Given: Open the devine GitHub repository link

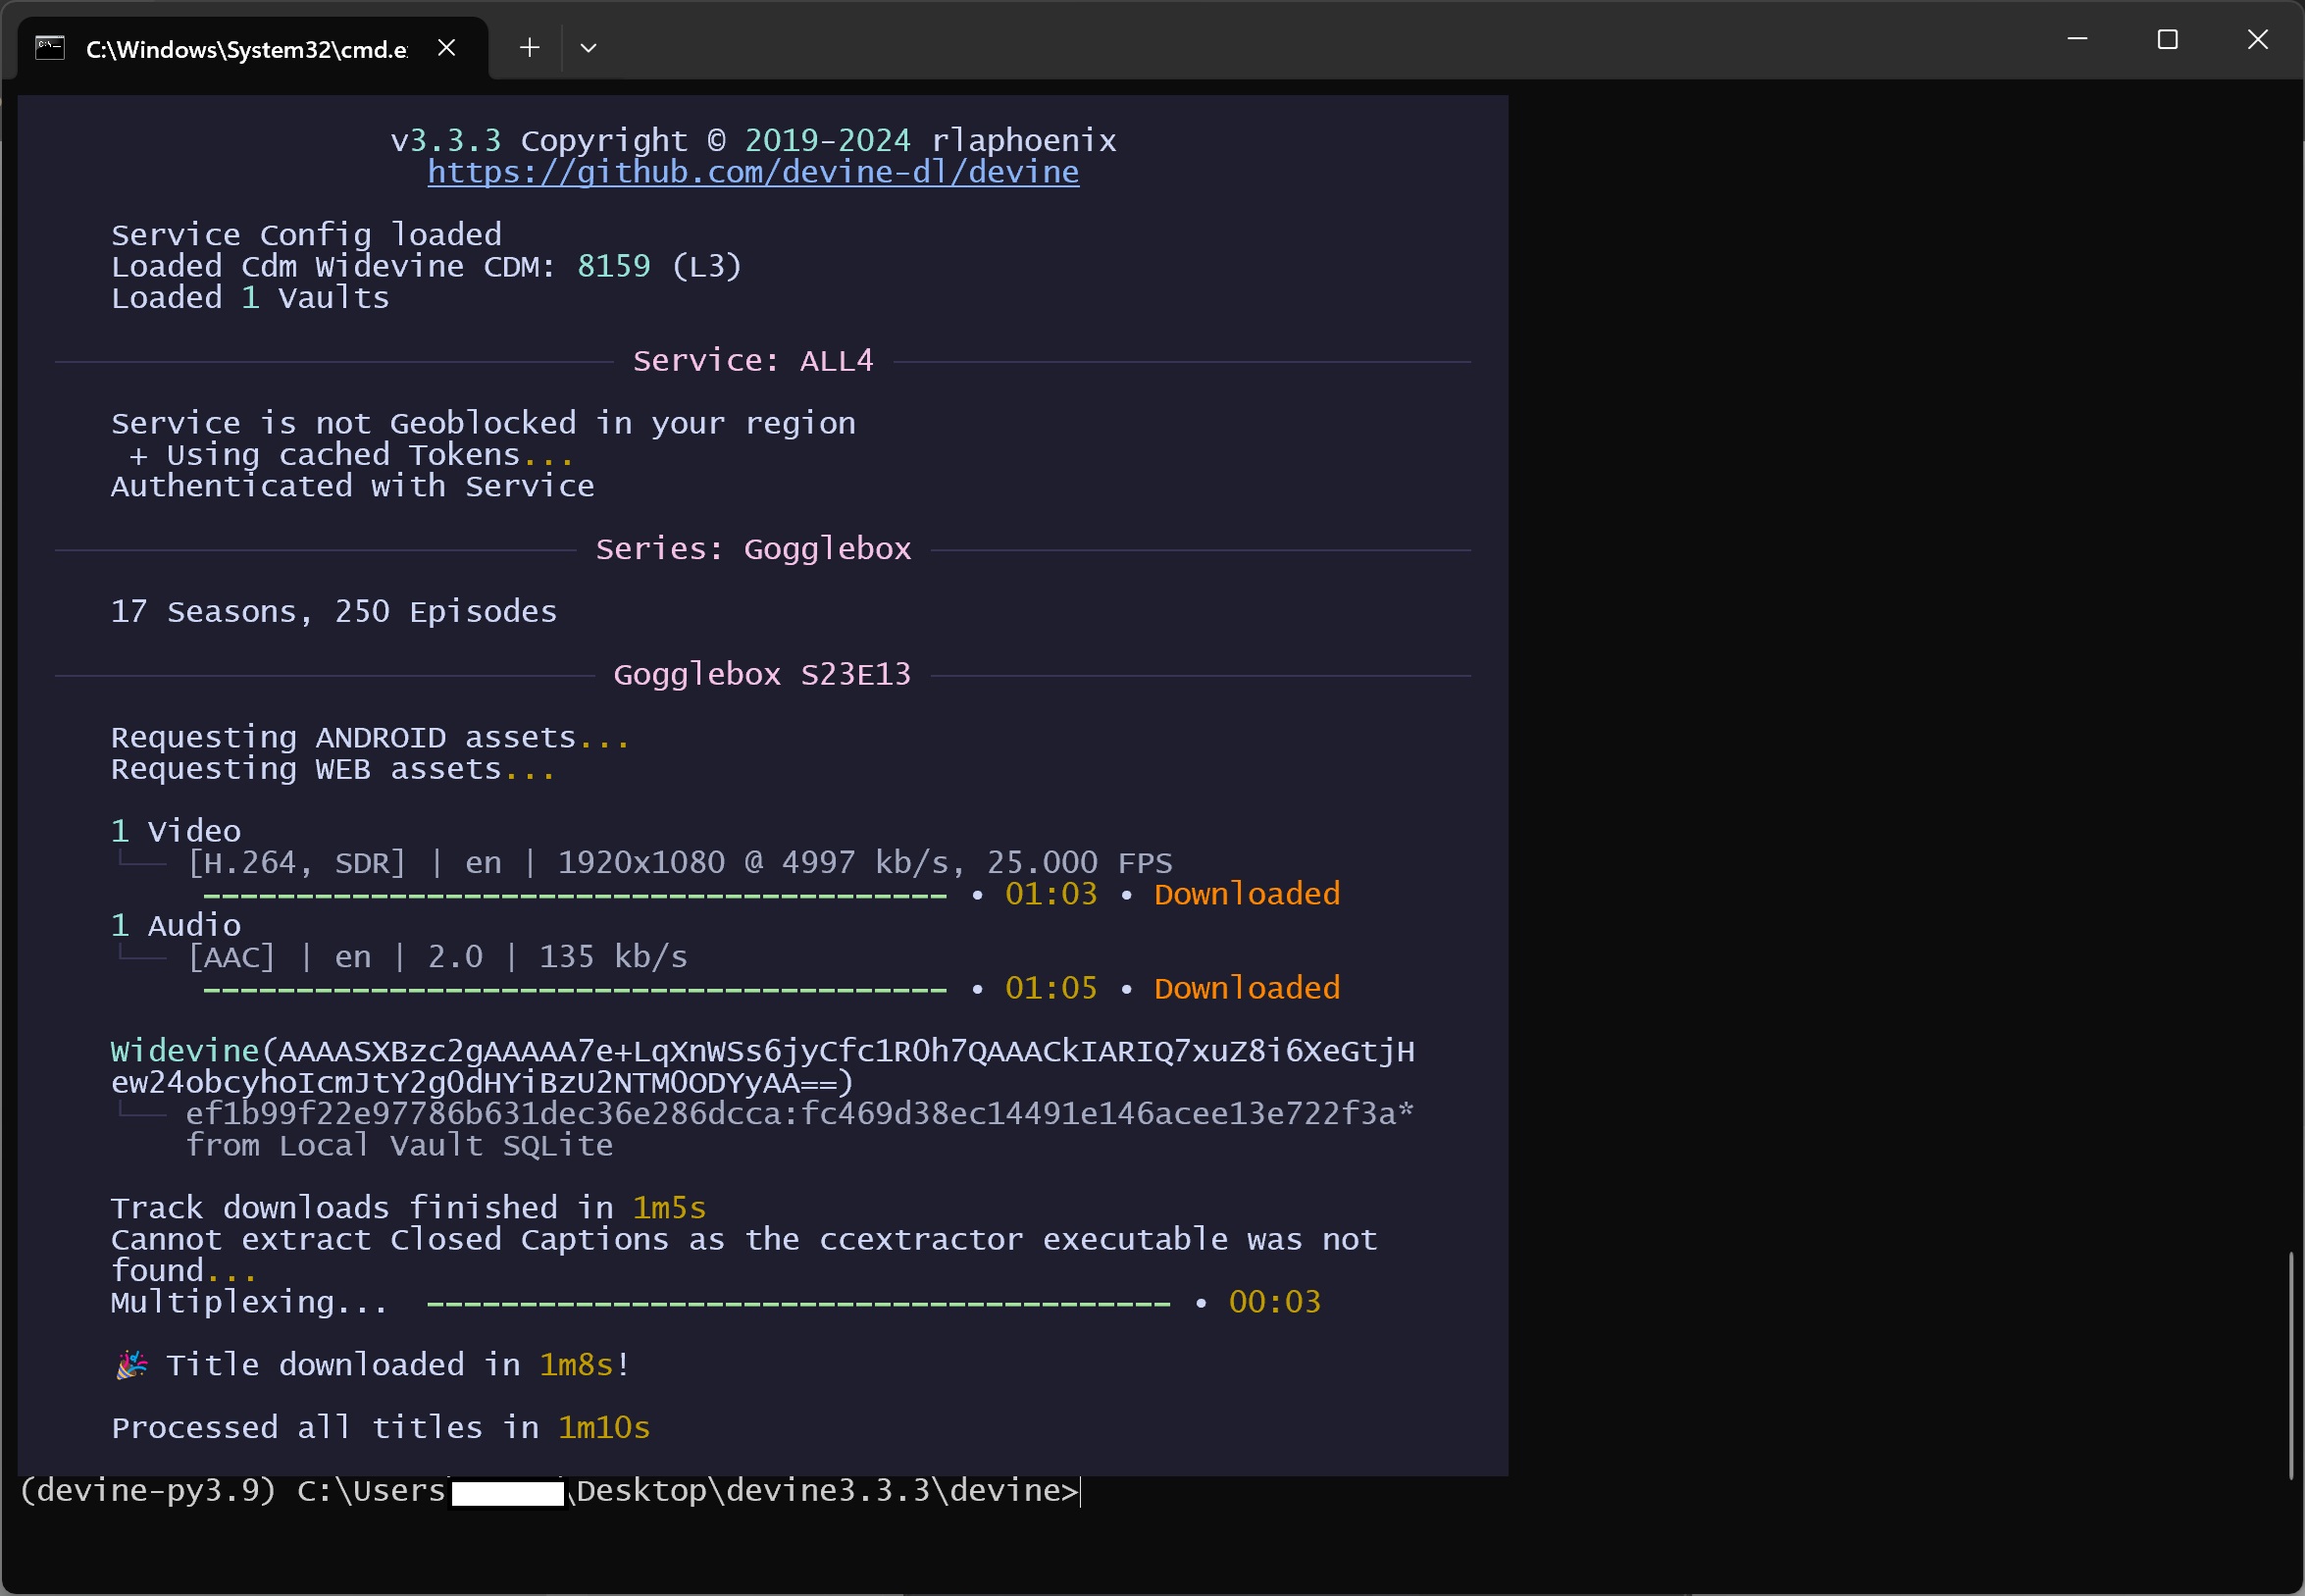Looking at the screenshot, I should click(x=753, y=172).
